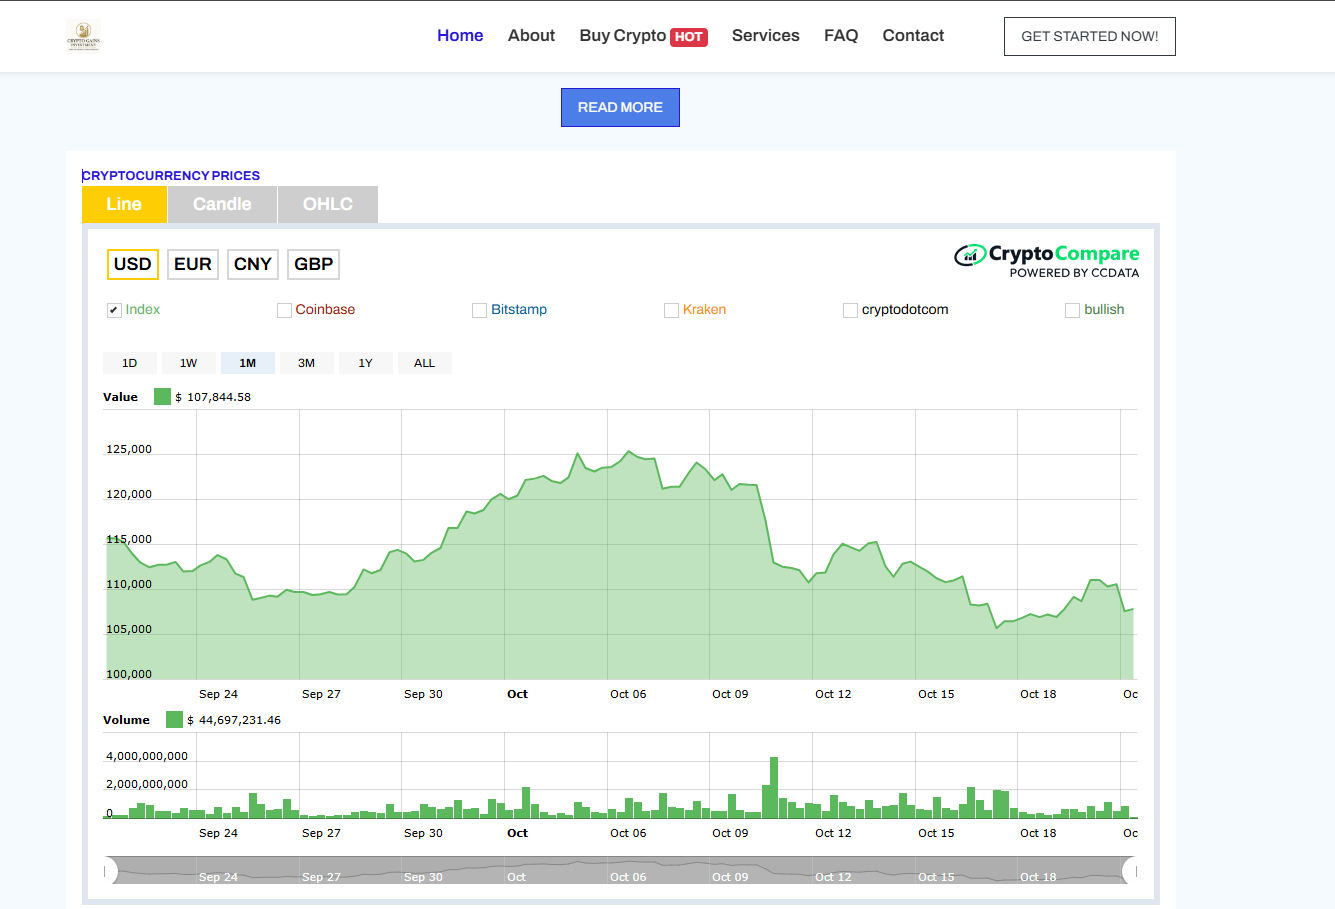Screen dimensions: 1335x909
Task: Open the Buy Crypto menu item
Action: pos(642,36)
